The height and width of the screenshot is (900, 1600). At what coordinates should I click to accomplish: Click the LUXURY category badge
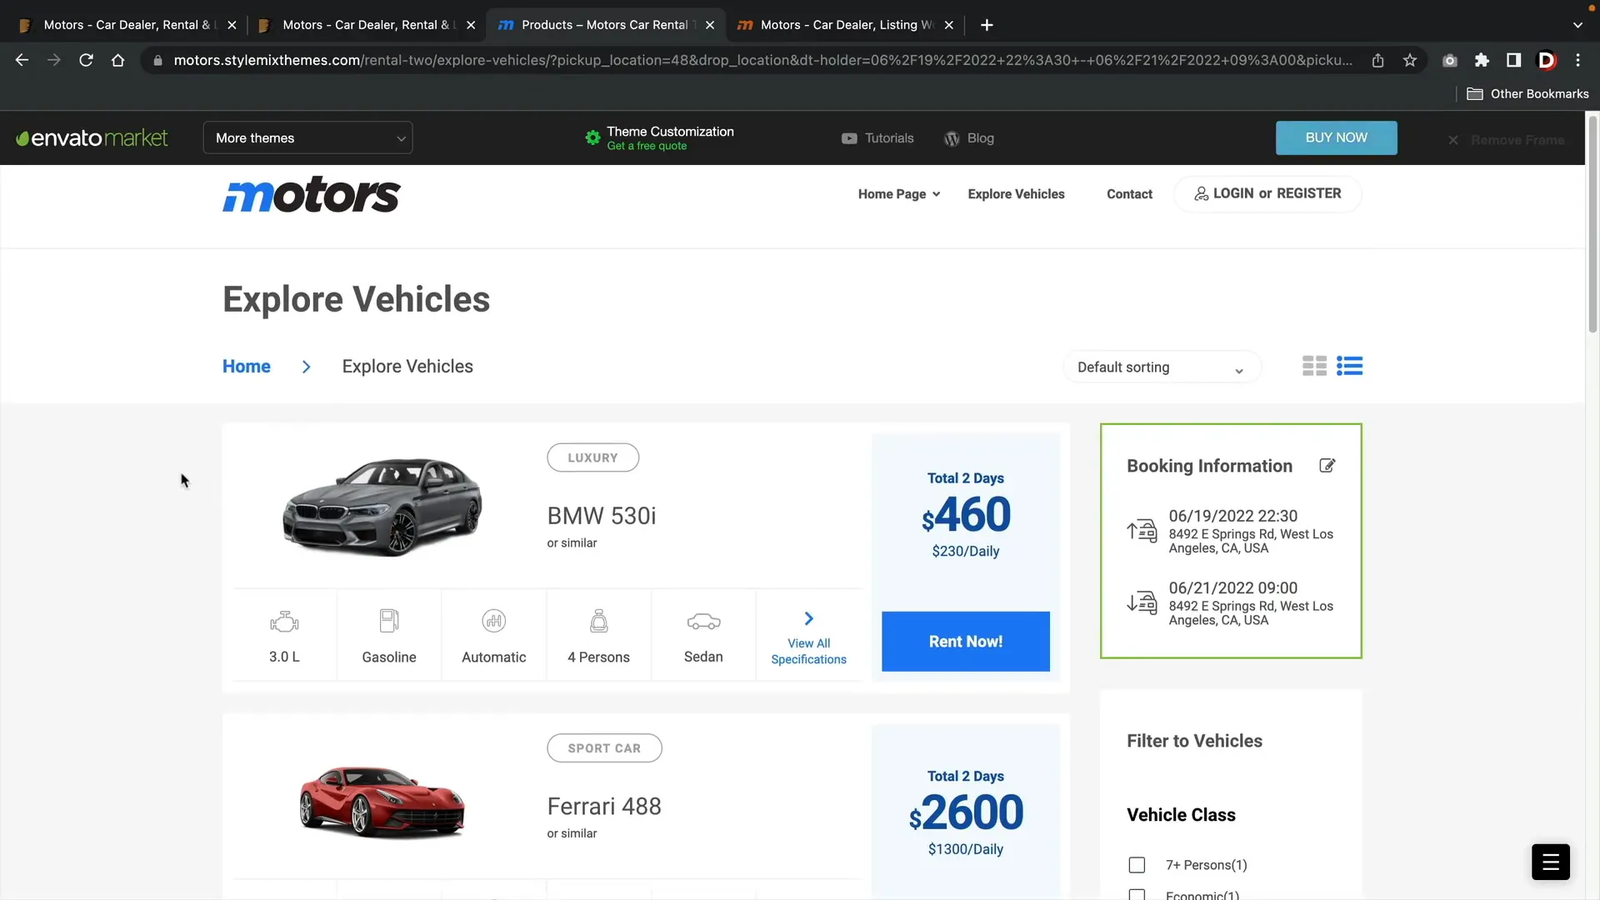593,458
